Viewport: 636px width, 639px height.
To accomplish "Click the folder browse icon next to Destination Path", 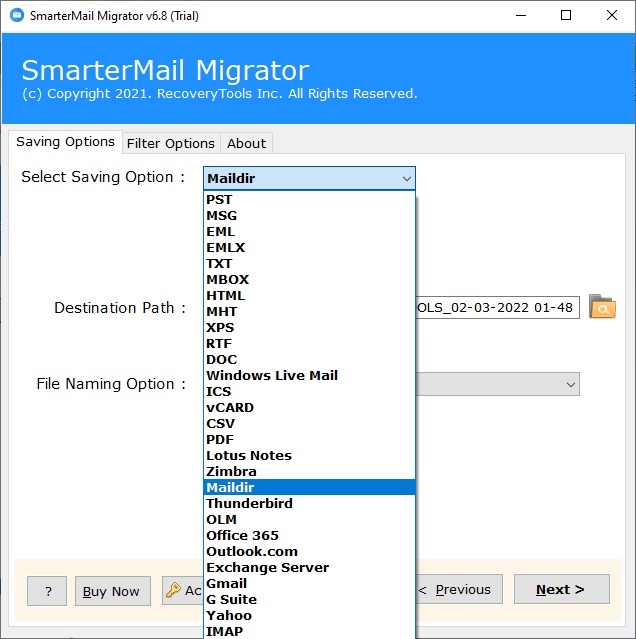I will pyautogui.click(x=602, y=307).
